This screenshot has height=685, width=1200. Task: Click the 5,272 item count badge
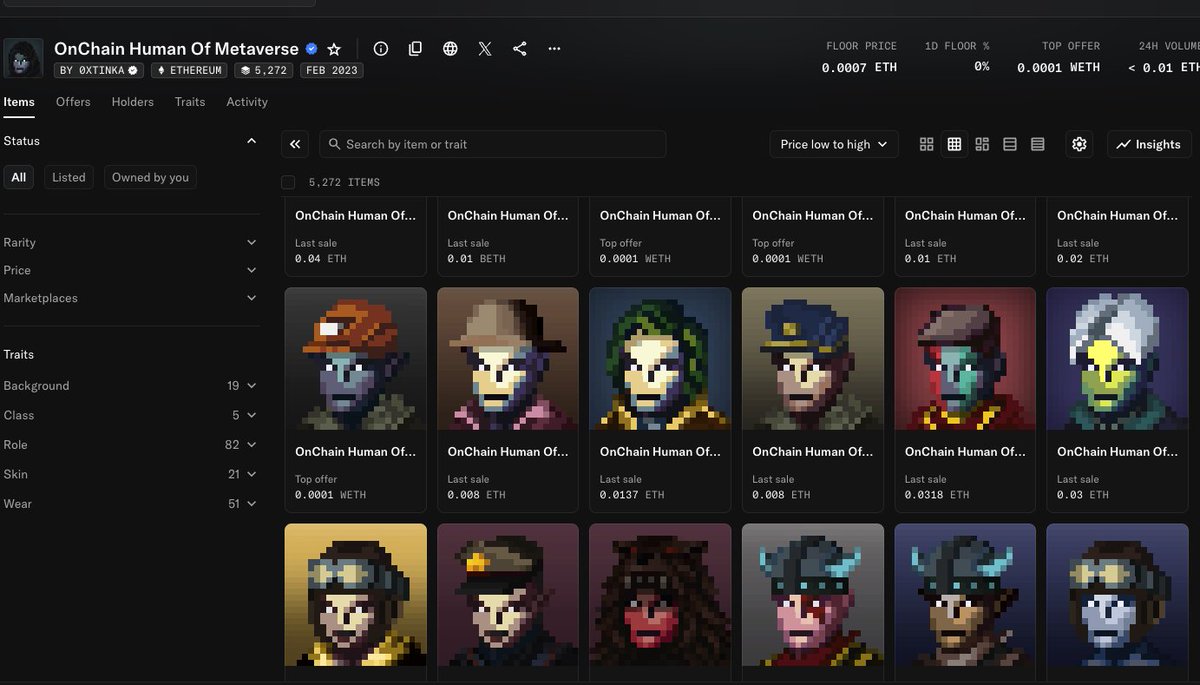pyautogui.click(x=263, y=71)
